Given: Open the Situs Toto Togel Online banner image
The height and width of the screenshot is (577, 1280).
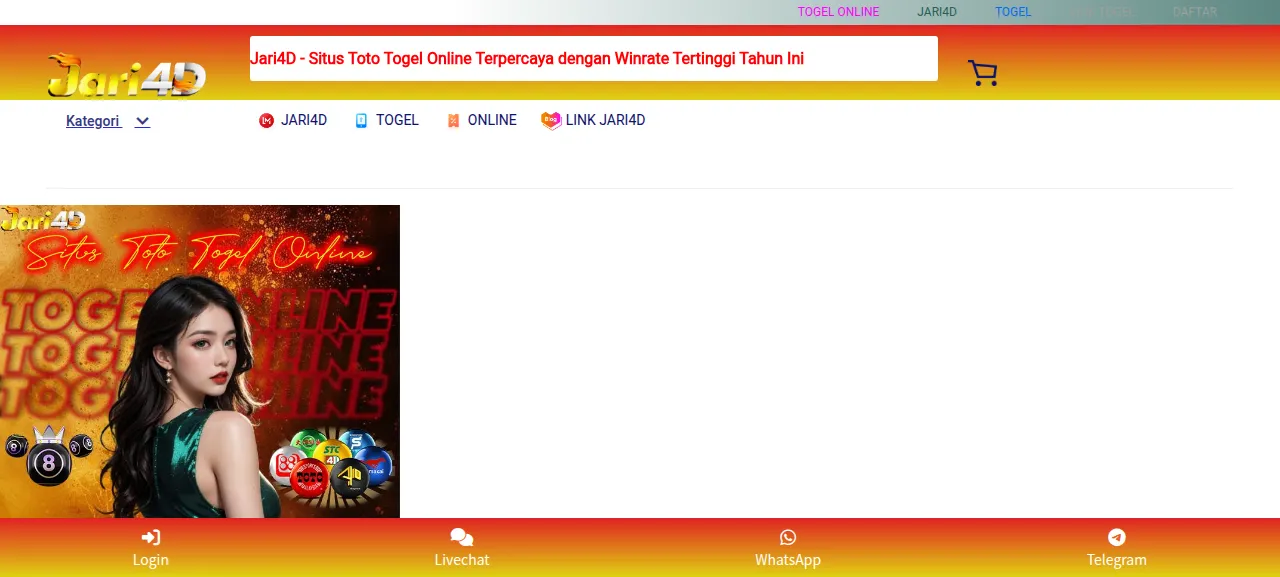Looking at the screenshot, I should coord(200,361).
